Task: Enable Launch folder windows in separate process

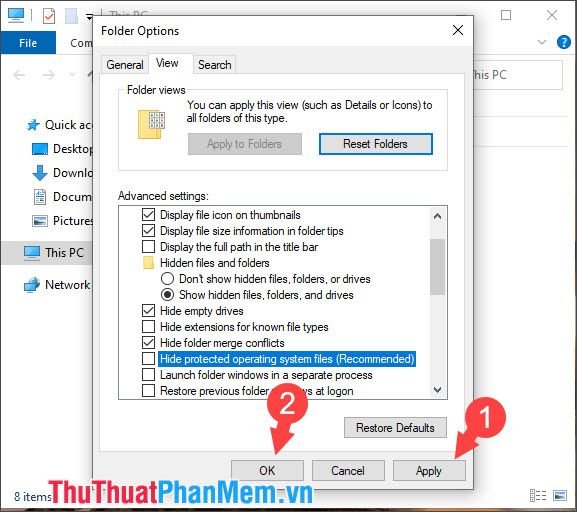Action: click(x=148, y=375)
